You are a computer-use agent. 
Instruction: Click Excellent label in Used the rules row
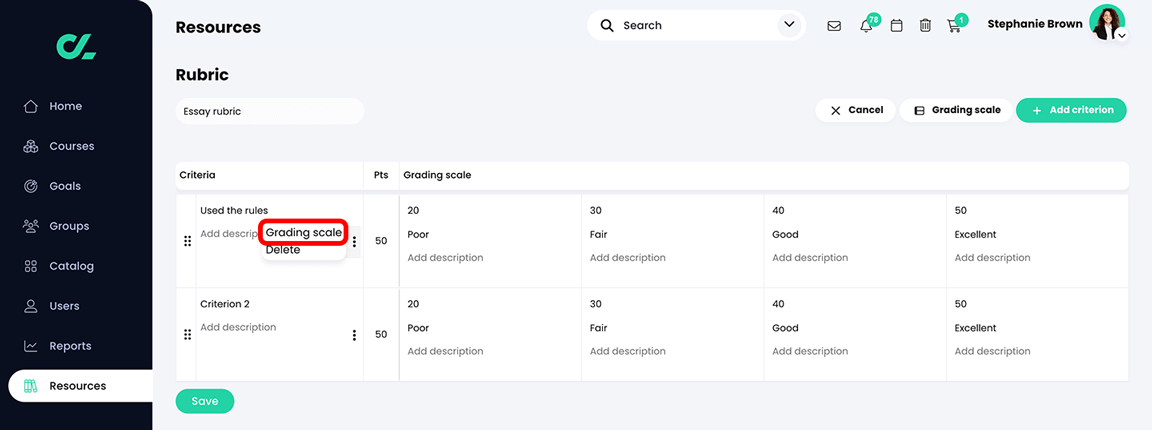pos(975,234)
